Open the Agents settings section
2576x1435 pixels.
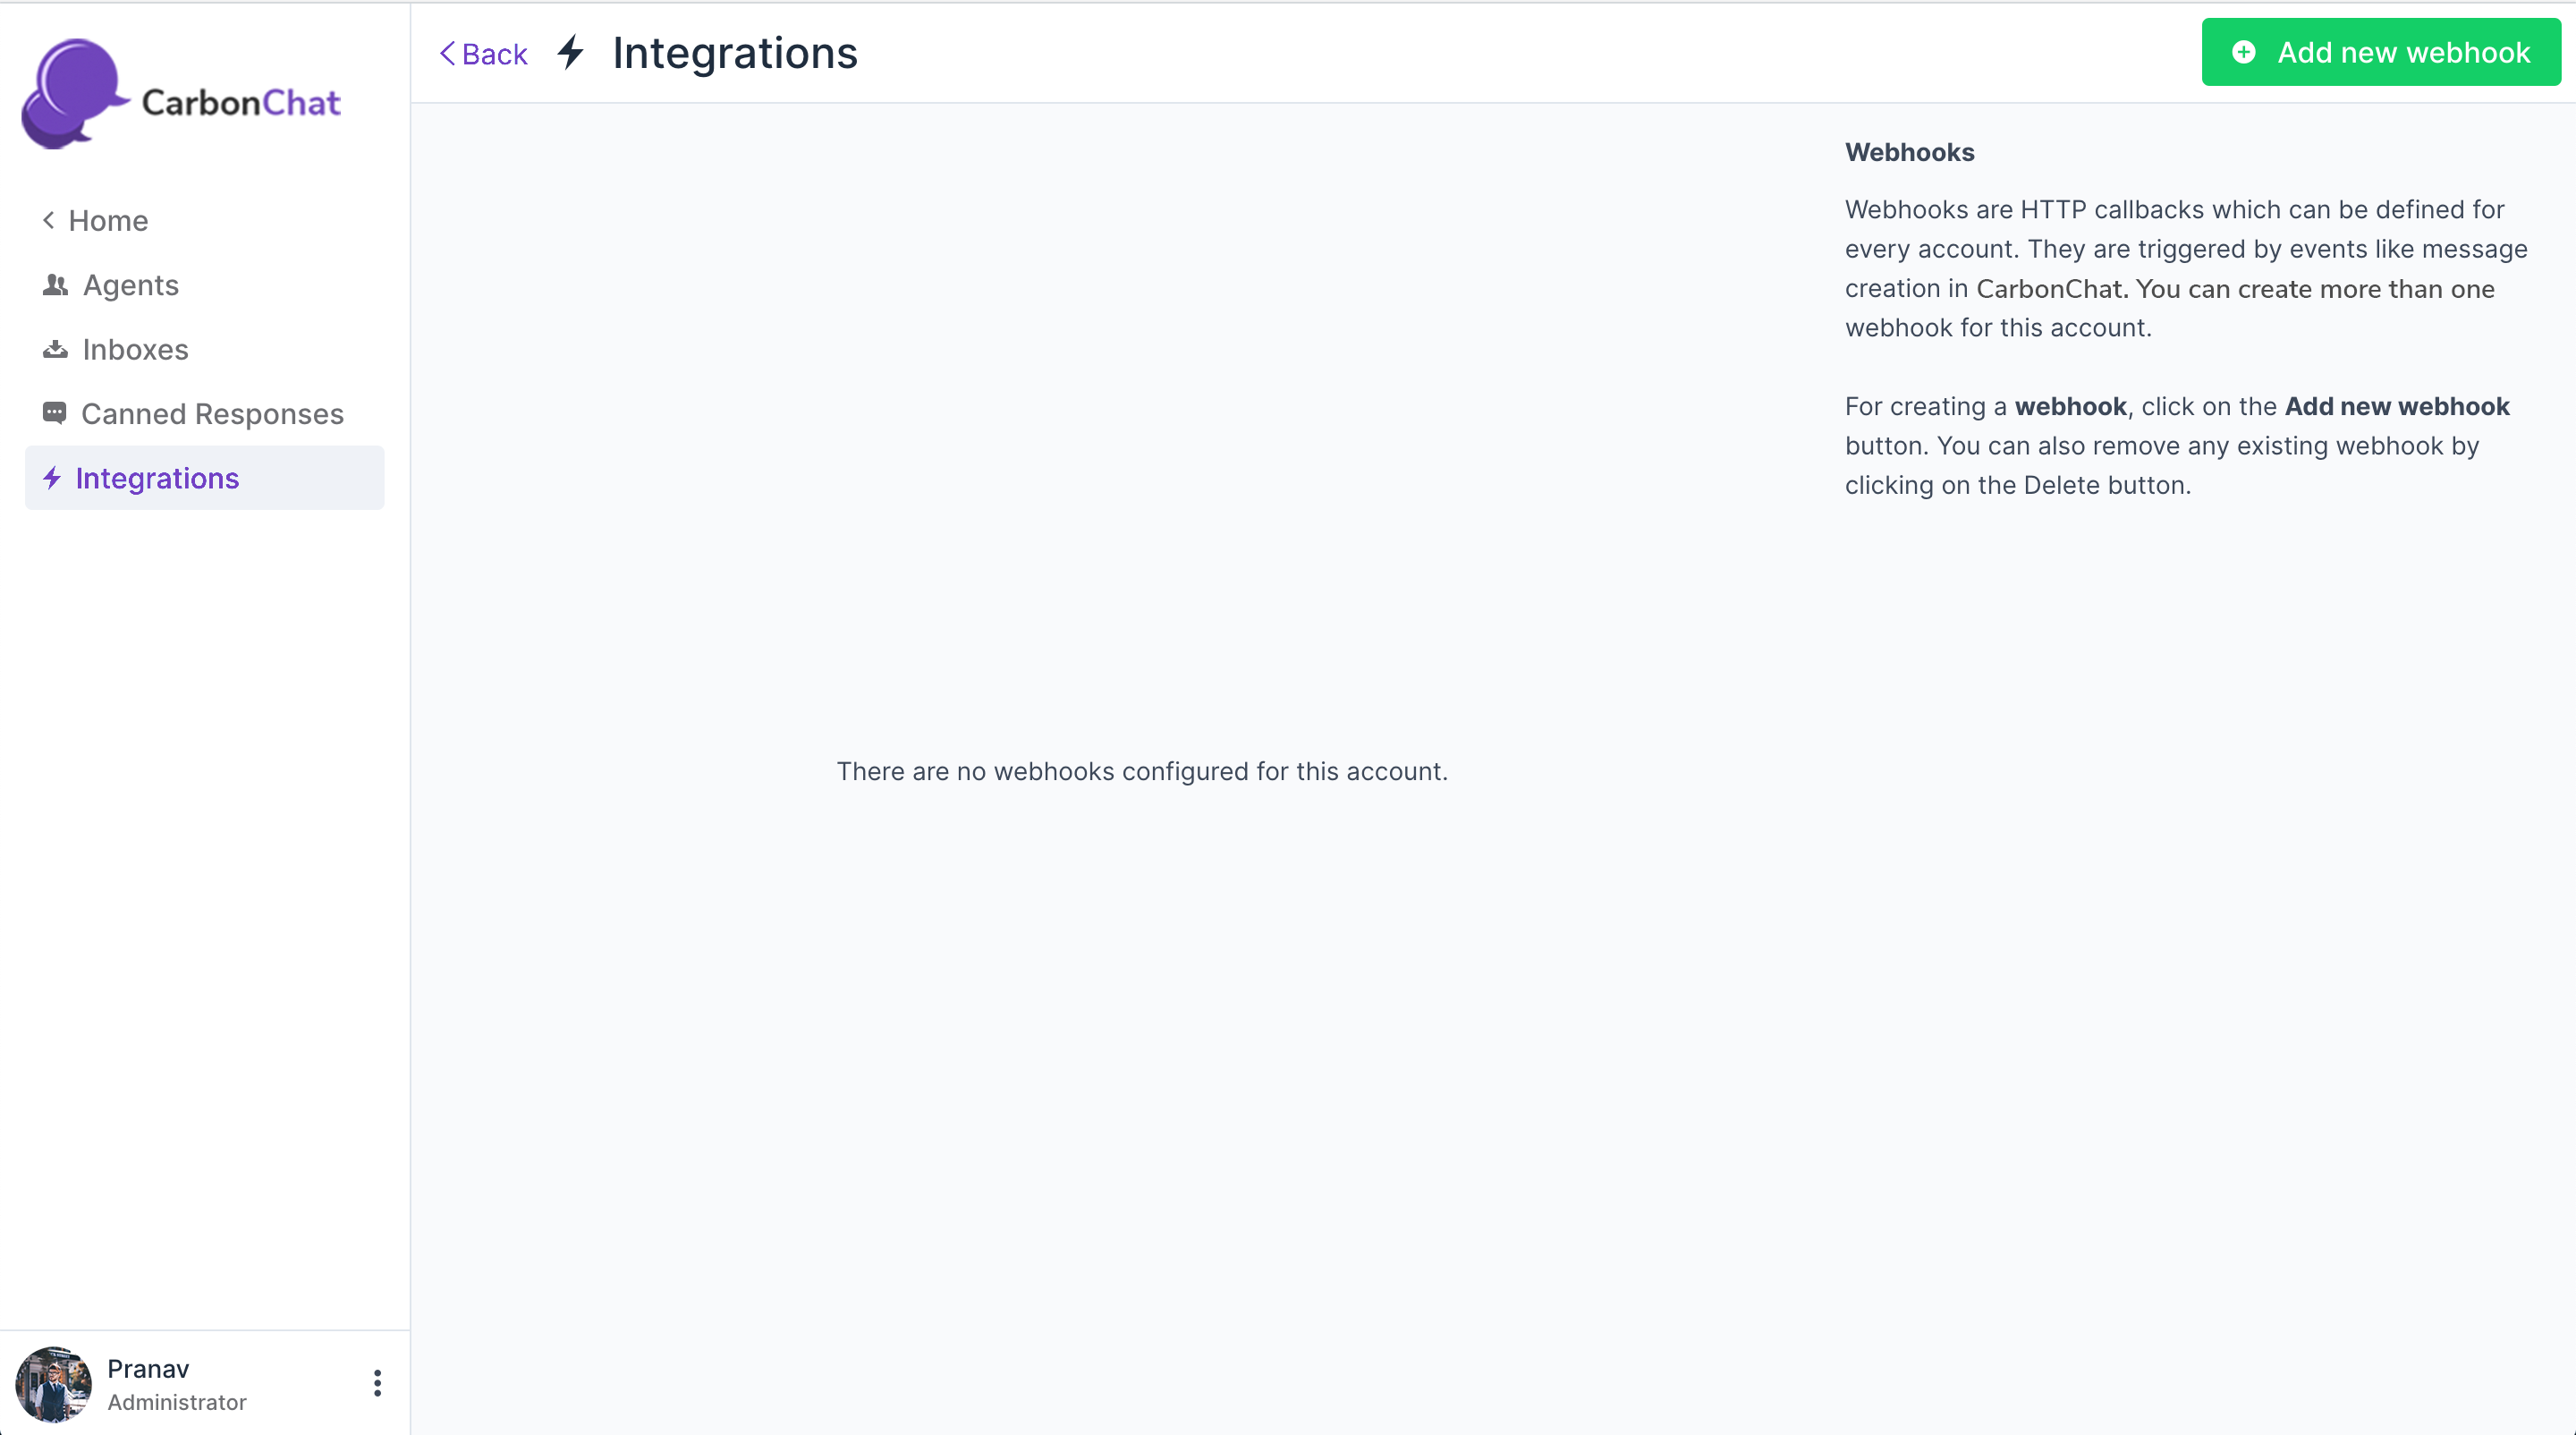tap(130, 286)
